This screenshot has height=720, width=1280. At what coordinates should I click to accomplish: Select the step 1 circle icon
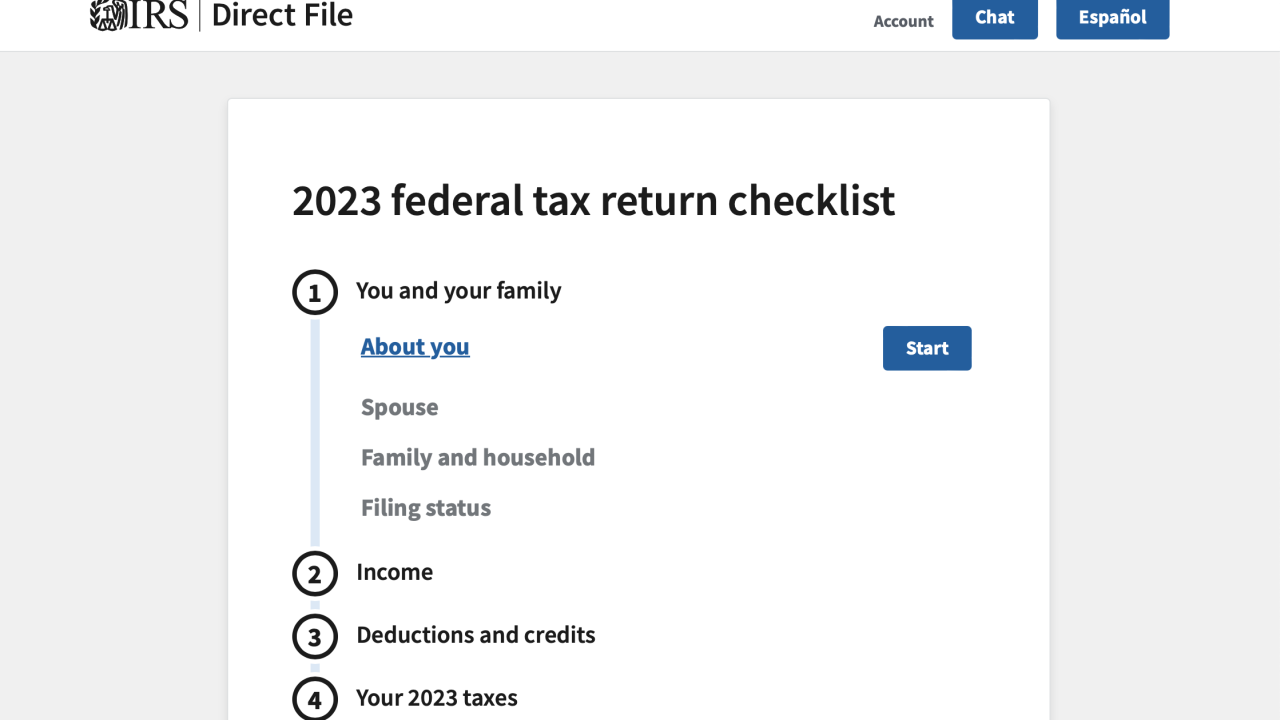[x=314, y=292]
